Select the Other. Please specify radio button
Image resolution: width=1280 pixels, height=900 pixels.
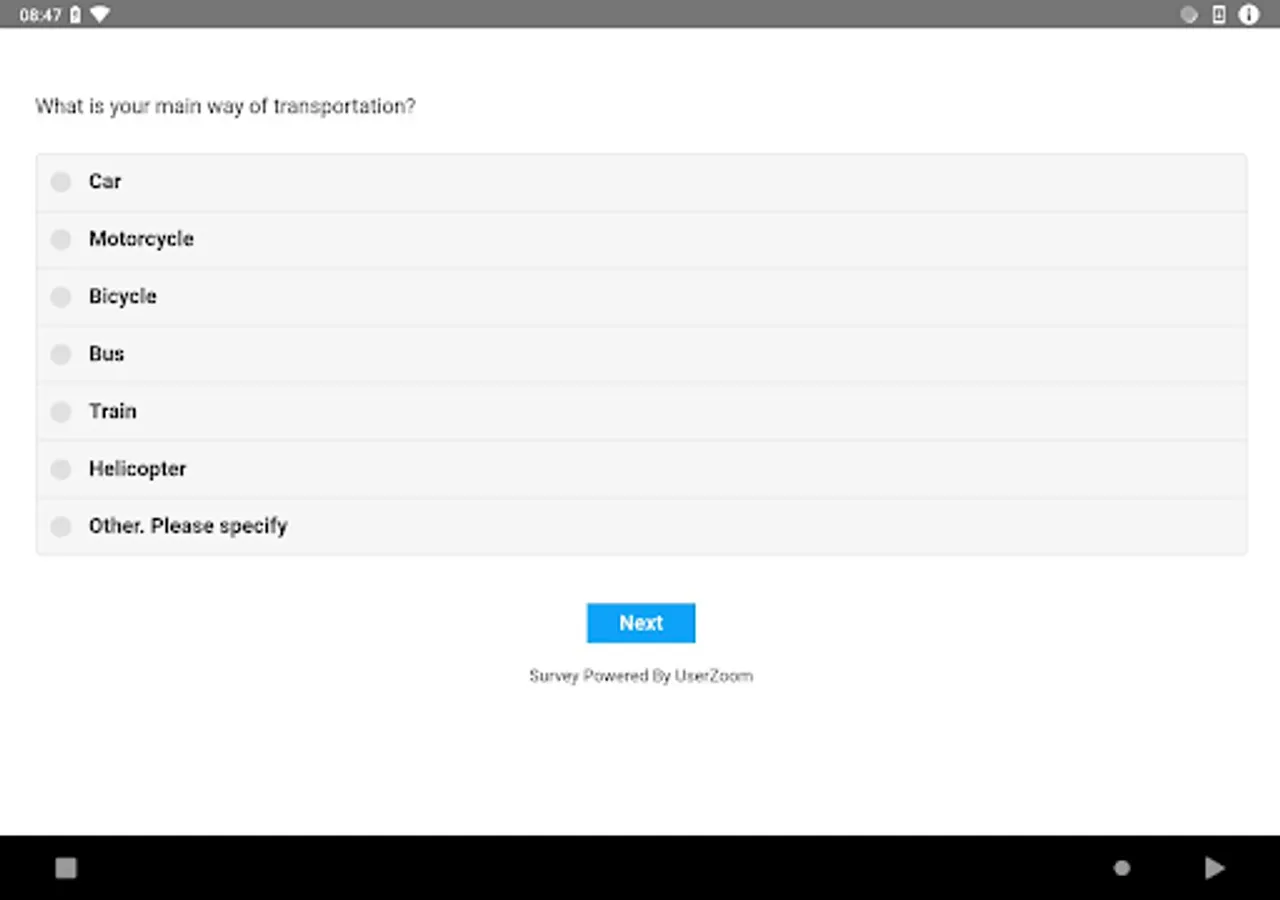pos(61,527)
